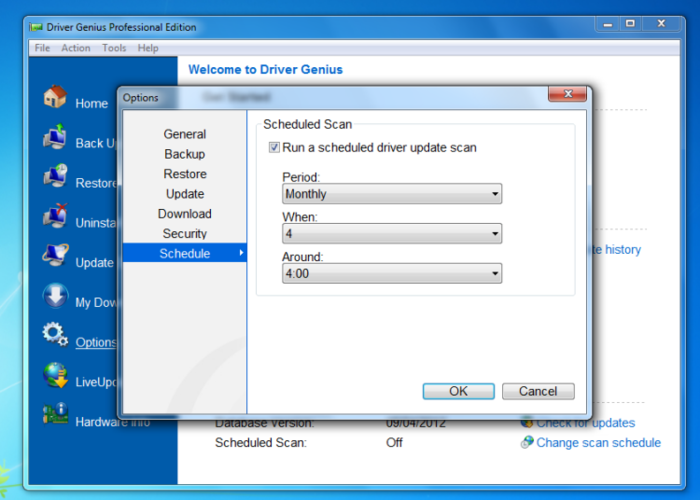Click the Update drivers monitor icon
The image size is (700, 500).
[55, 255]
